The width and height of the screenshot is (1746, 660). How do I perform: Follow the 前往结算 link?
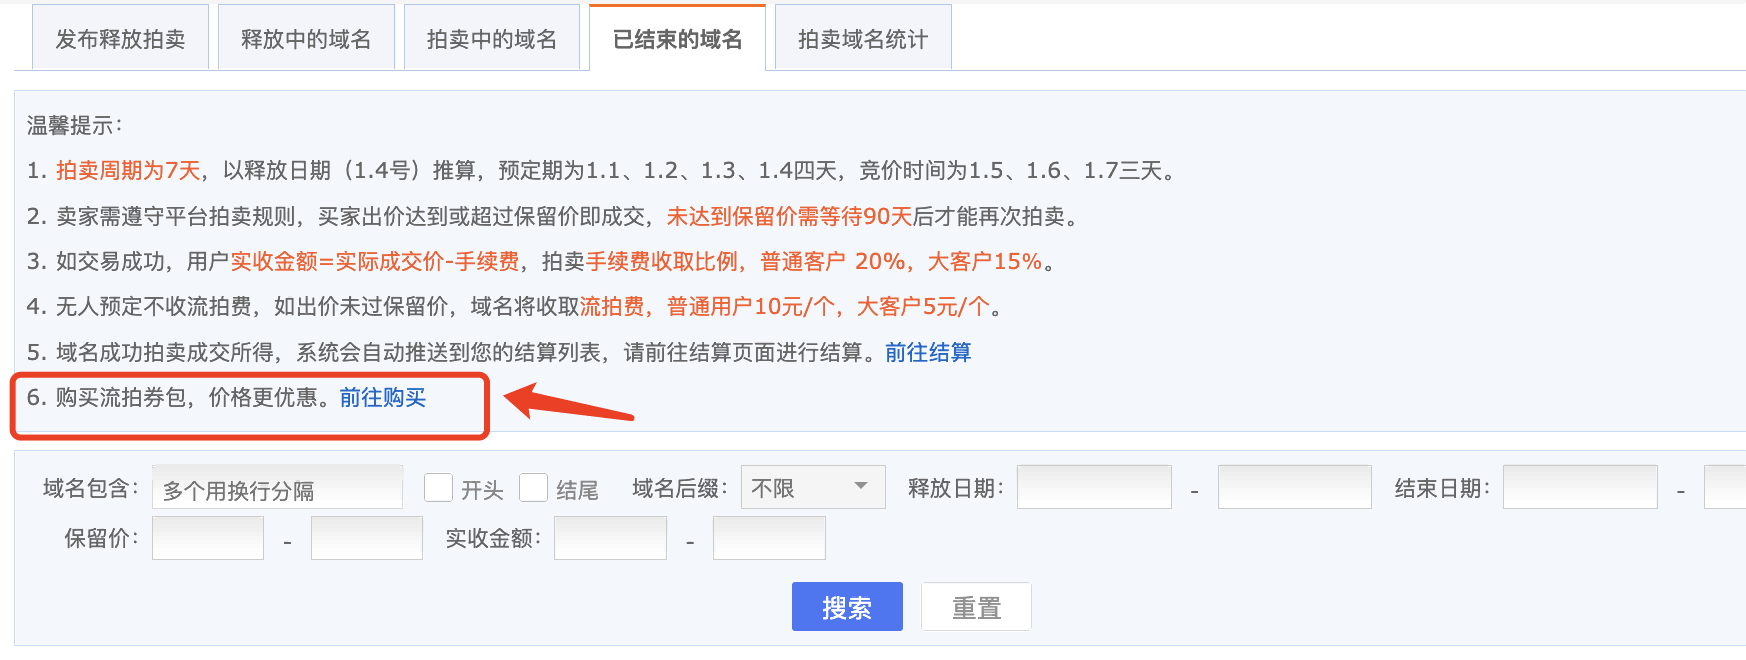point(928,352)
